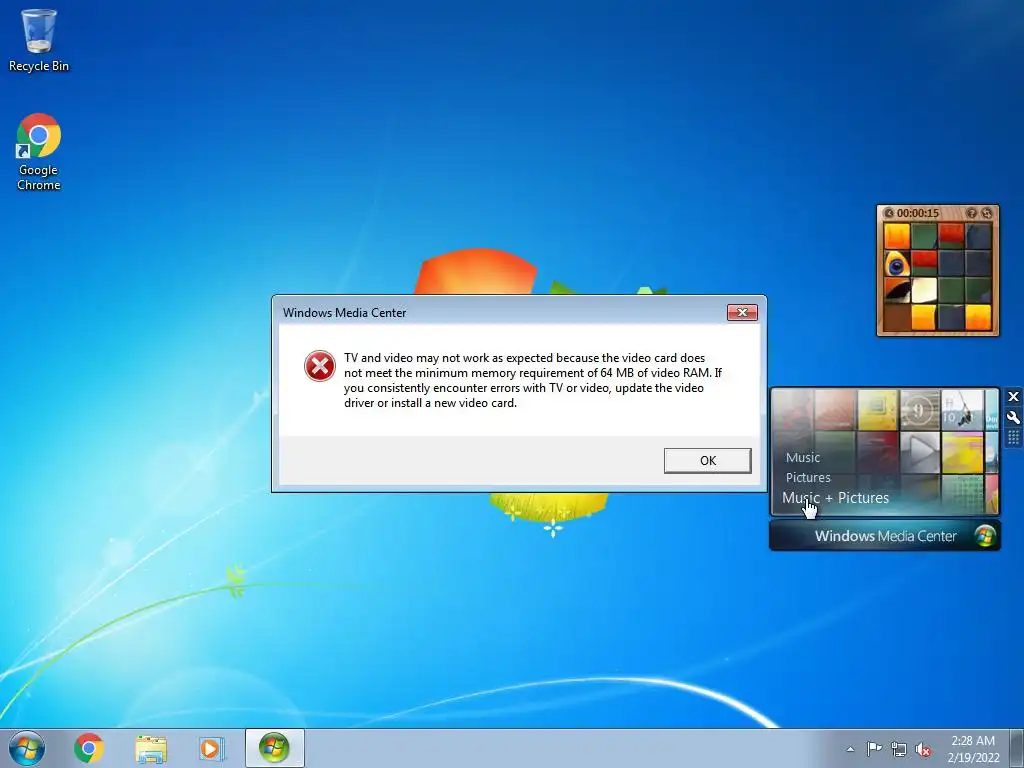Screen dimensions: 1024x768
Task: Click the Show desktop strip
Action: [1018, 748]
